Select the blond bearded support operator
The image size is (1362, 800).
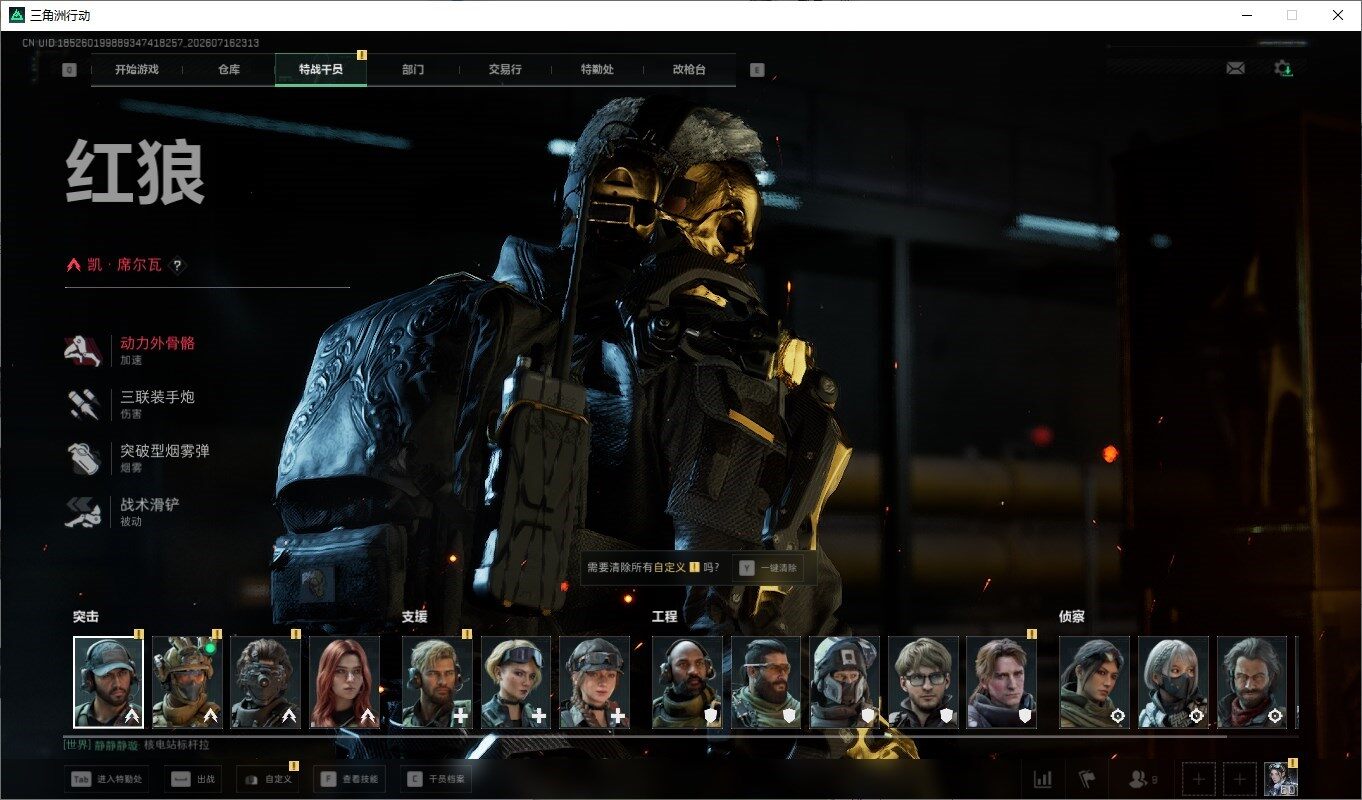(437, 682)
